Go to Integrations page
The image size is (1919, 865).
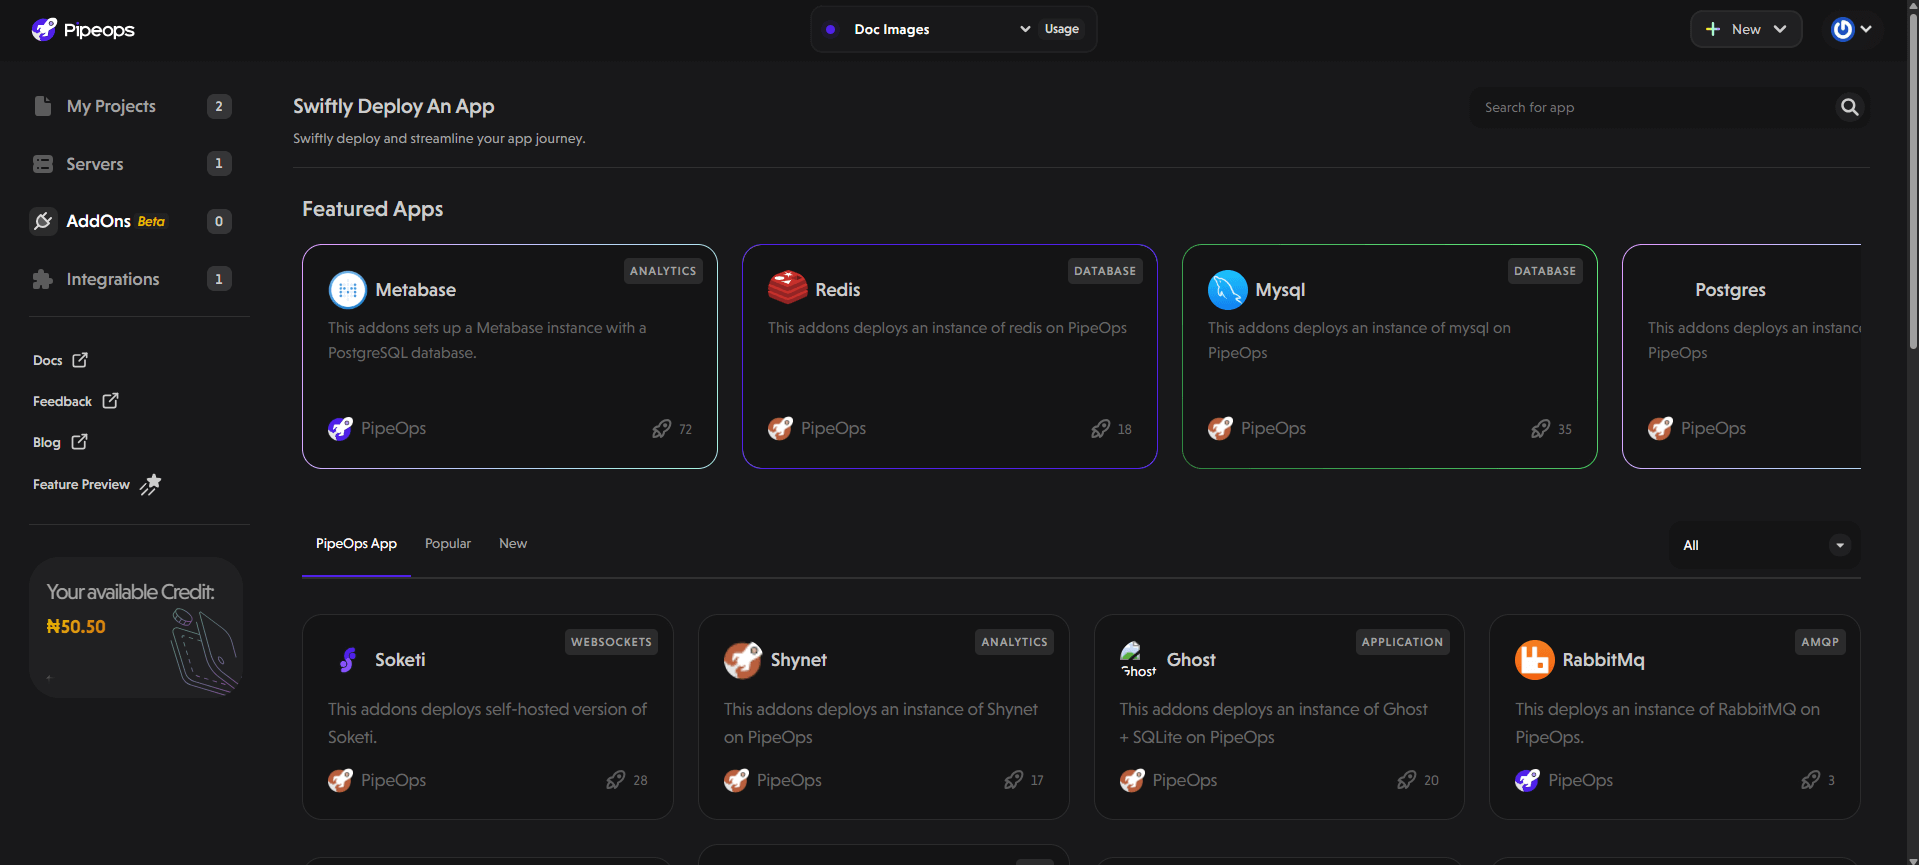[132, 279]
